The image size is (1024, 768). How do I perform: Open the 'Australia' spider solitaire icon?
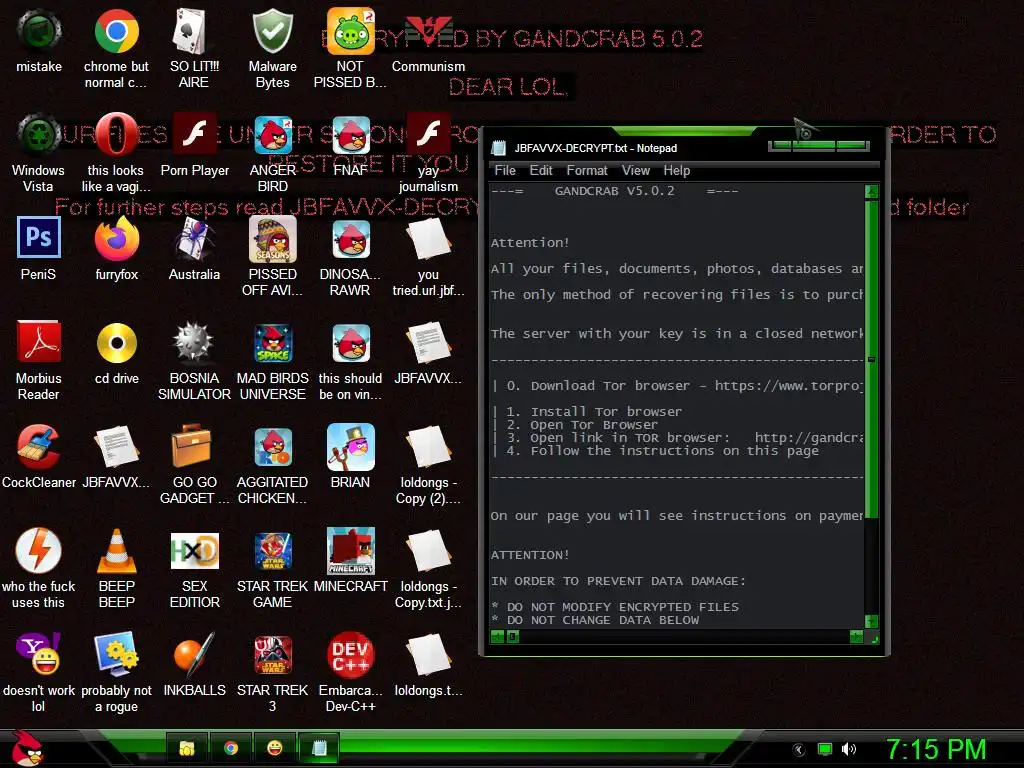[x=194, y=239]
